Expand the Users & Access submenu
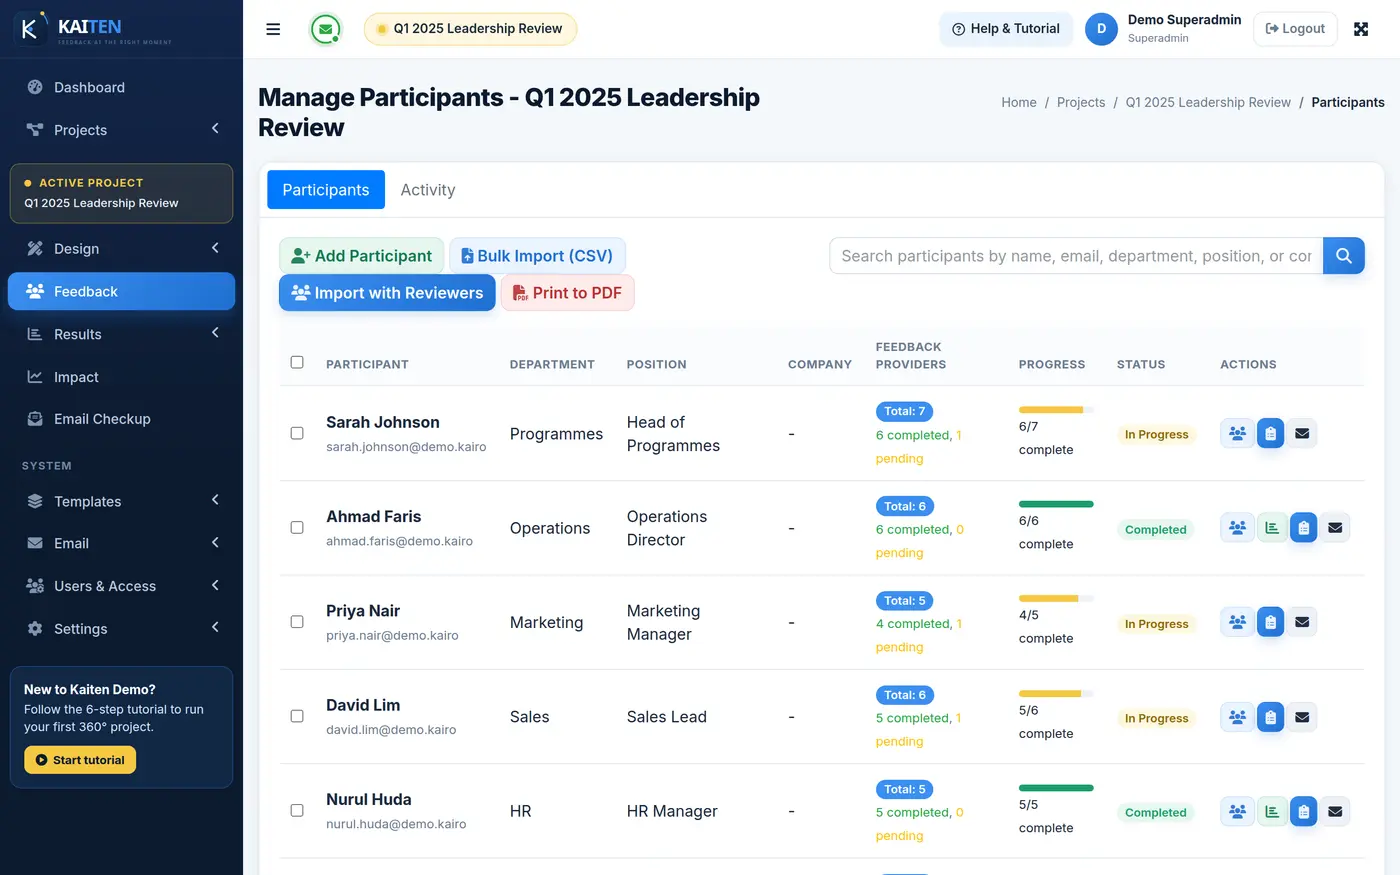 [121, 586]
